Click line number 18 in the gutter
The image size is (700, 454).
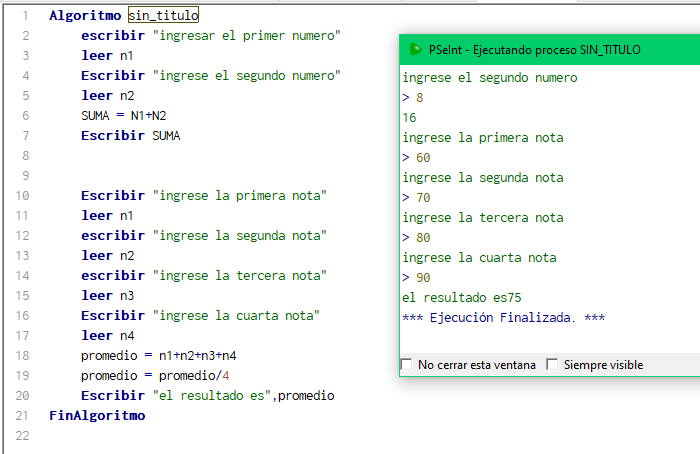[22, 355]
